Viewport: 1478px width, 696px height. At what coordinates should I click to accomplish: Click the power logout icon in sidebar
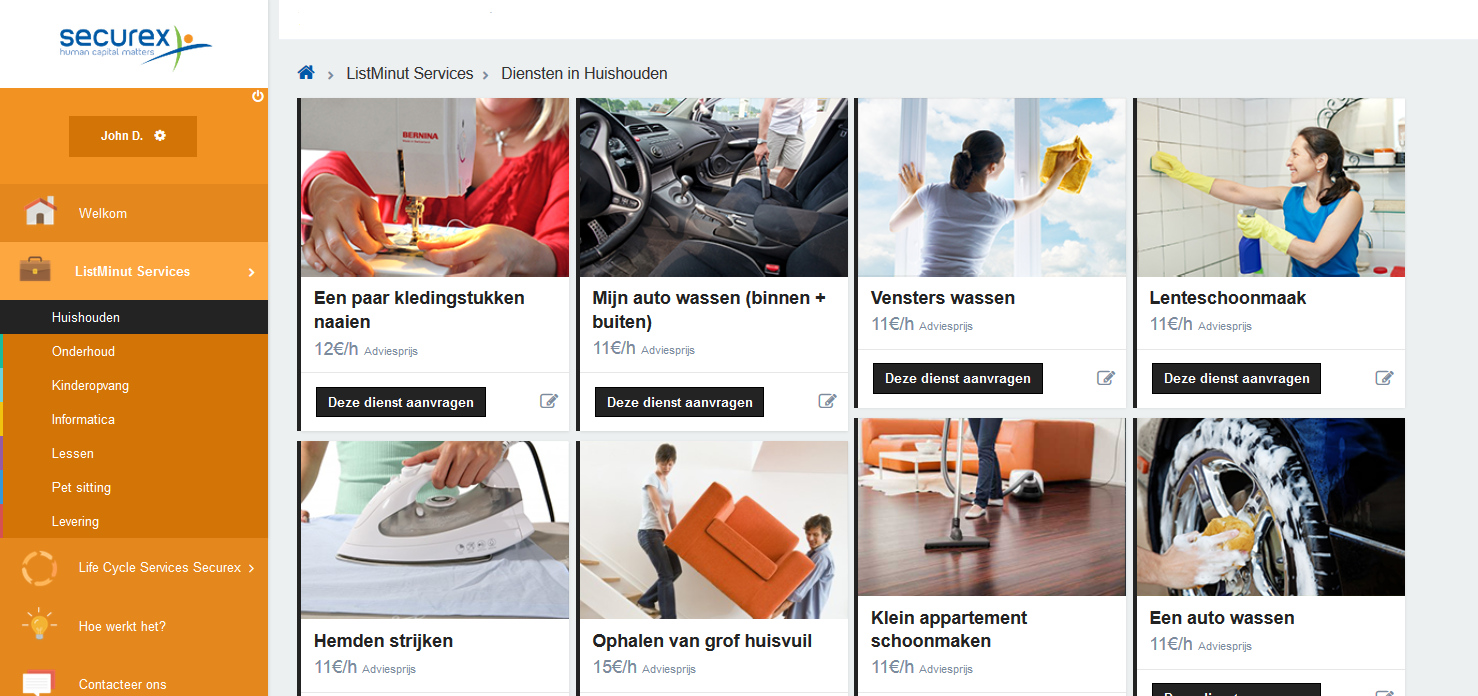258,97
